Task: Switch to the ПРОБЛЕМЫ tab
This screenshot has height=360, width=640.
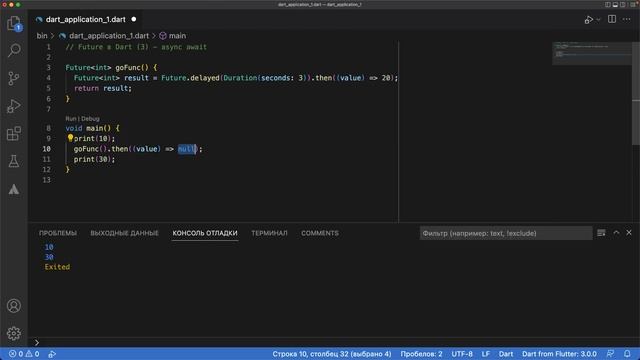Action: coord(58,233)
